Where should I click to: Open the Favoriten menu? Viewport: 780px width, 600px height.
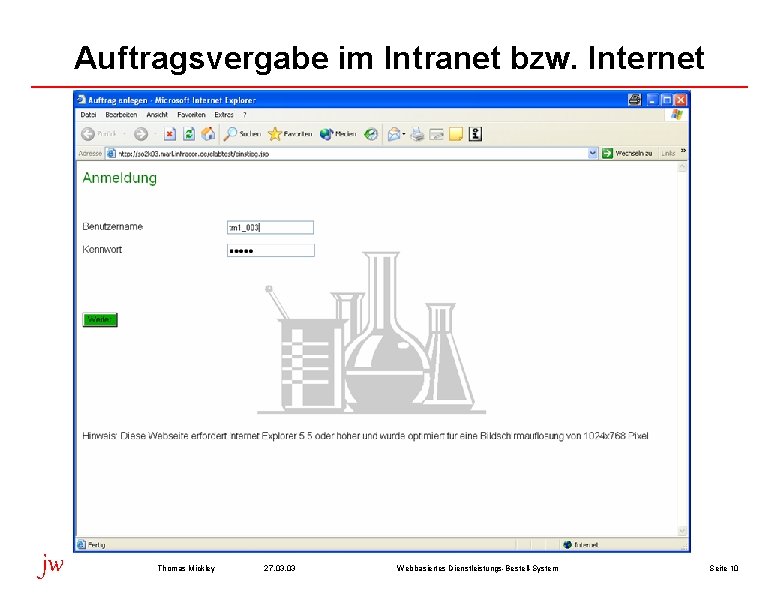coord(191,115)
